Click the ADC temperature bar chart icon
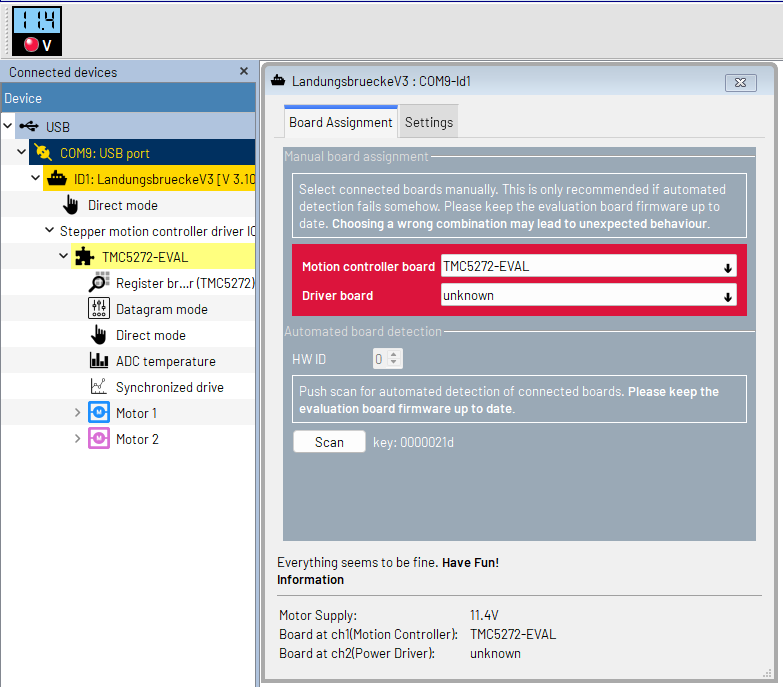This screenshot has width=783, height=687. click(x=99, y=360)
